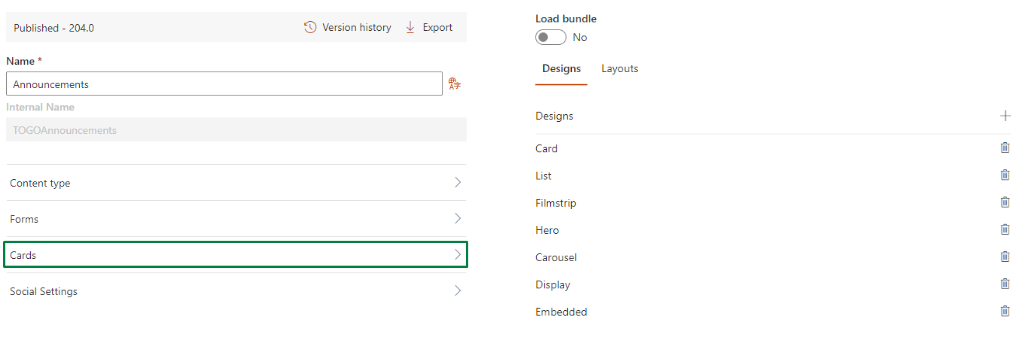The image size is (1027, 361).
Task: Delete the Card design with trash icon
Action: [x=1005, y=147]
